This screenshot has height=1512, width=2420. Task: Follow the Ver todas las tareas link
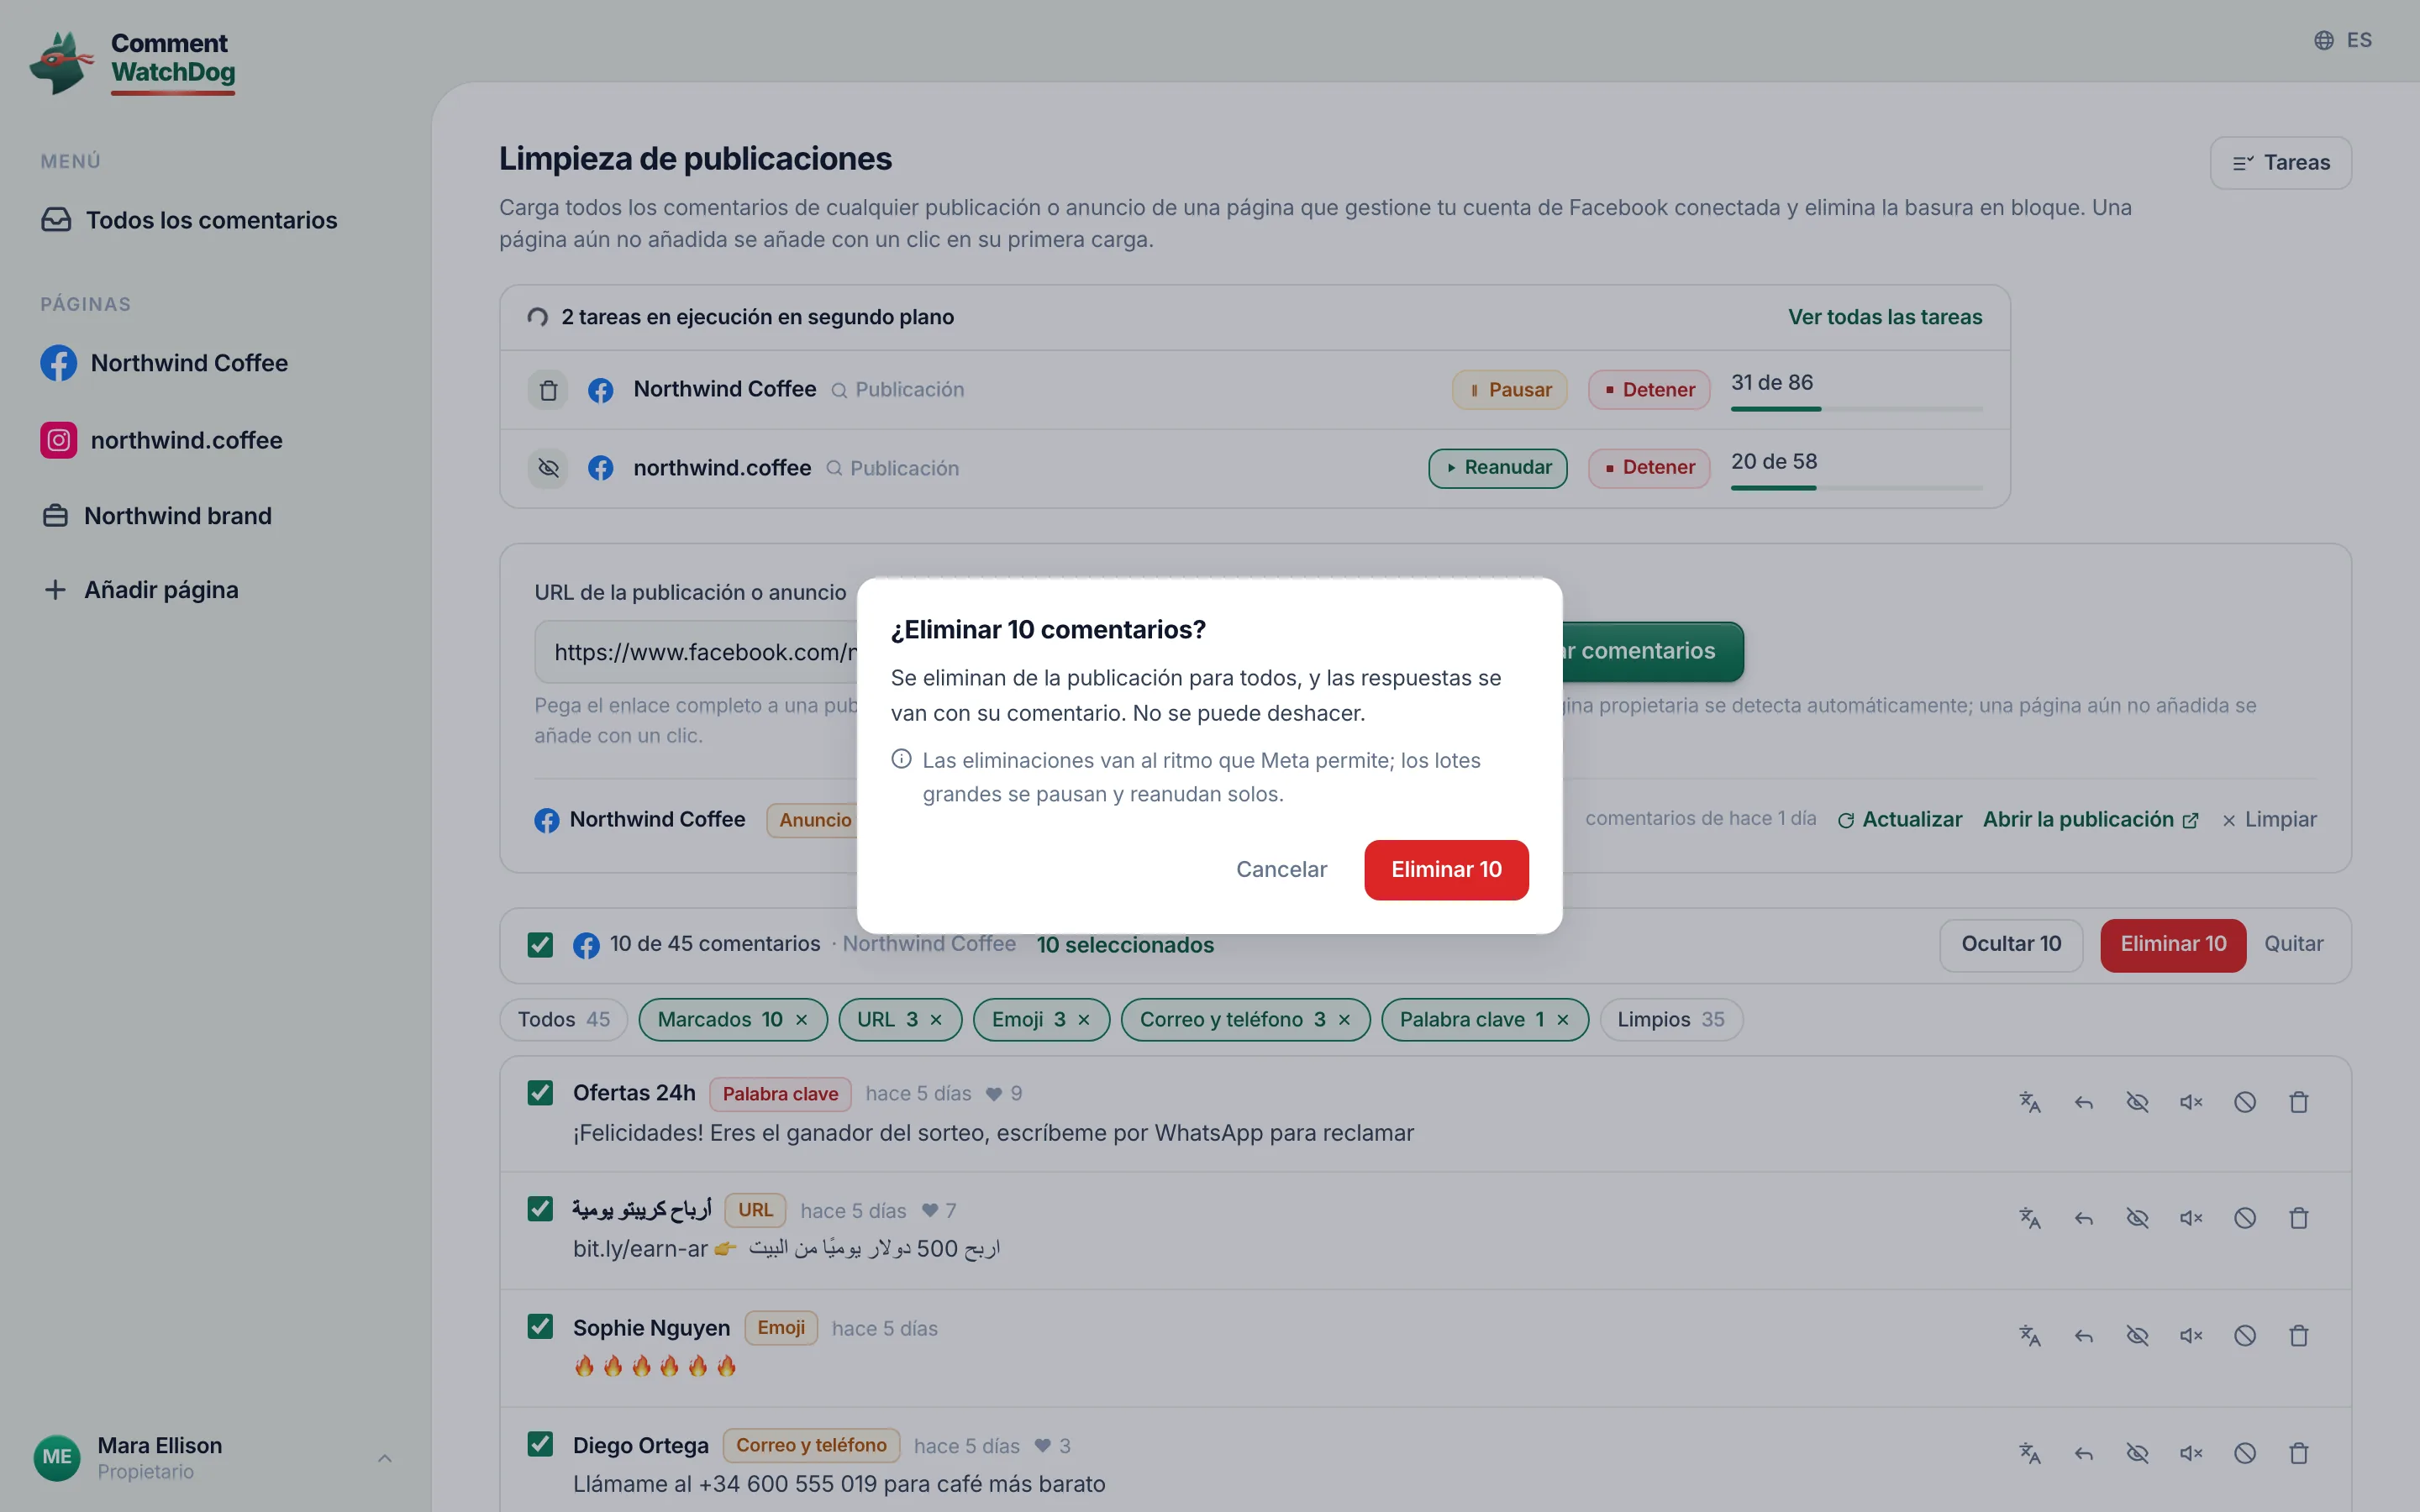pos(1884,317)
